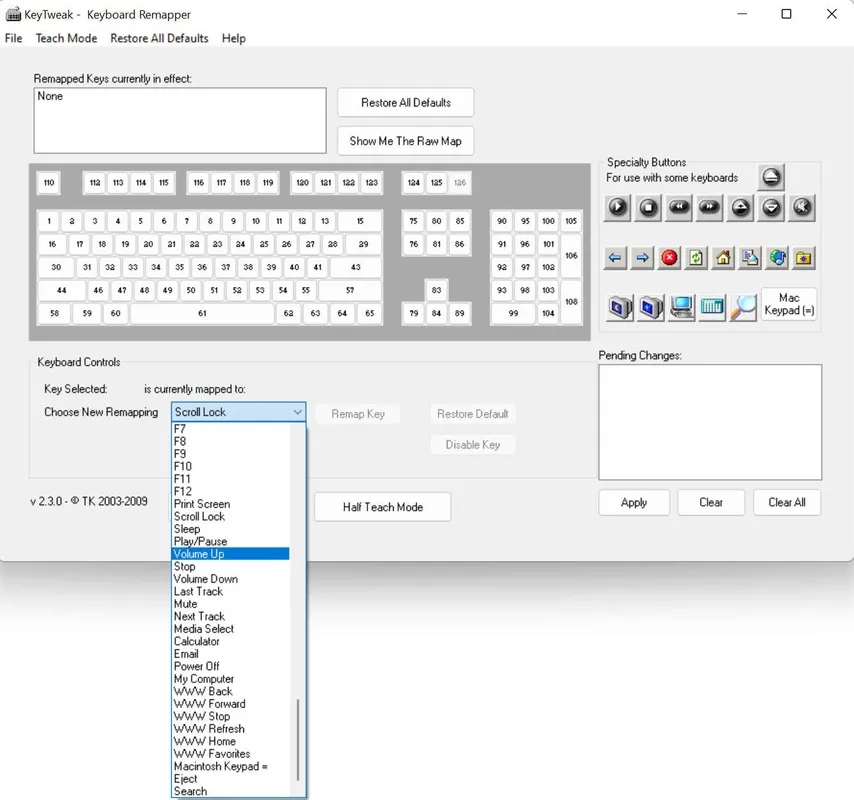
Task: Choose Macintosh Keypad = from the list
Action: tap(230, 766)
